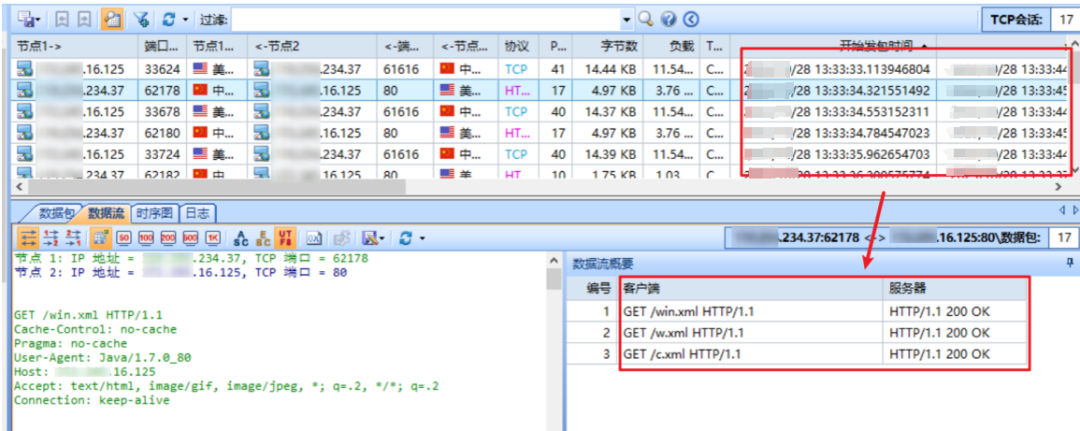
Task: Click the save/export icon in top toolbar
Action: (x=25, y=19)
